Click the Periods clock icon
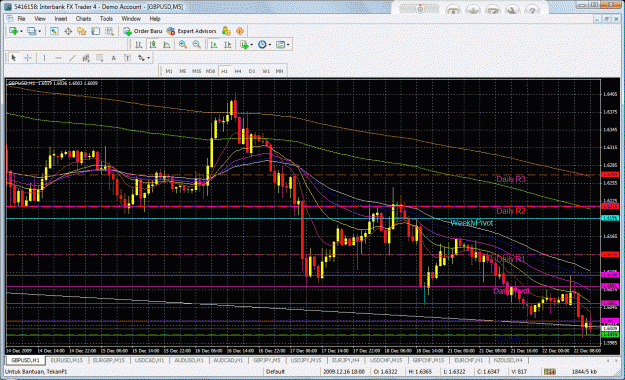 click(x=262, y=45)
